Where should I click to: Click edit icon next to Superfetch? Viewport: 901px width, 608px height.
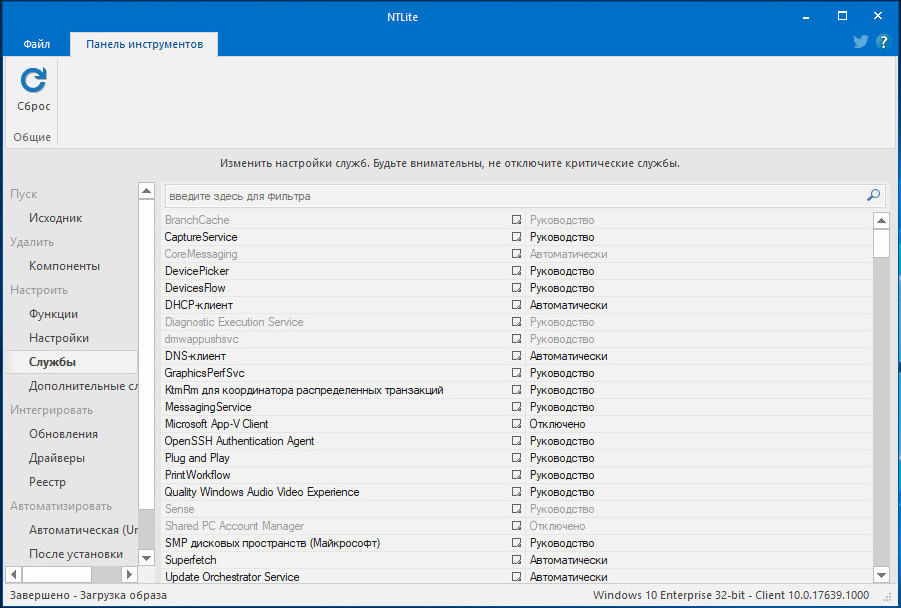[516, 560]
